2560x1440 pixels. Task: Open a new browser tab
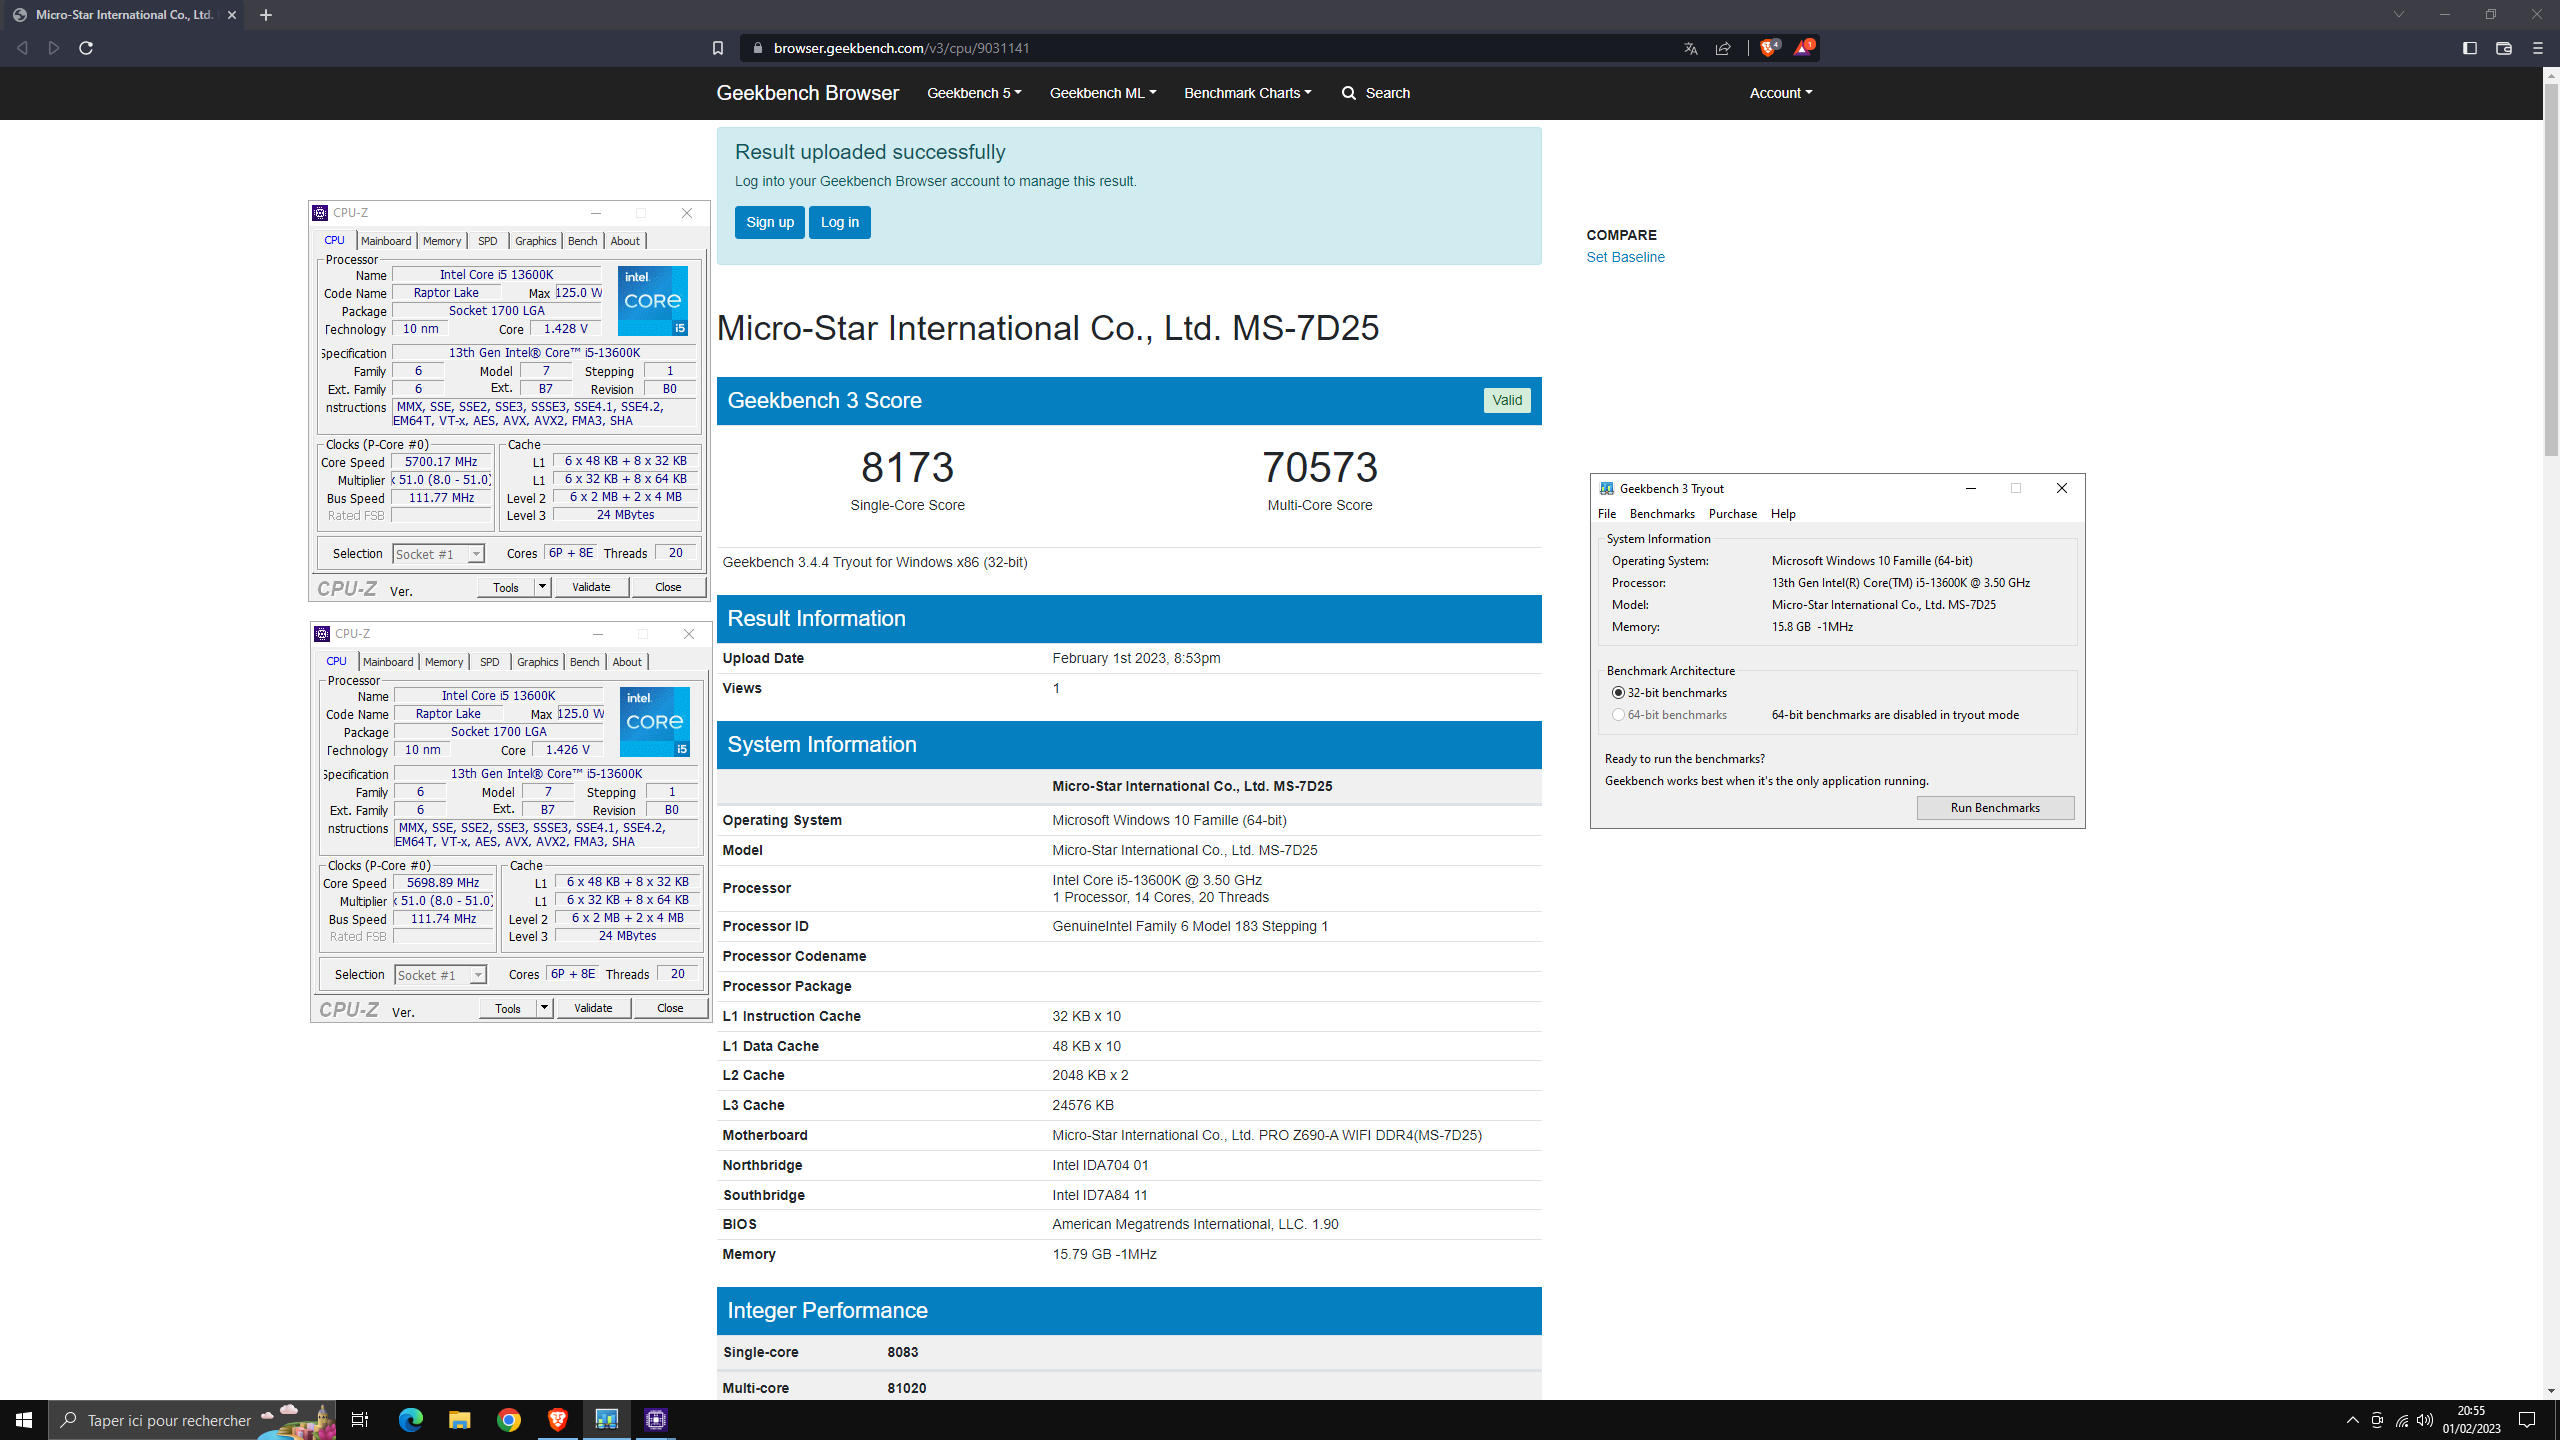[265, 15]
